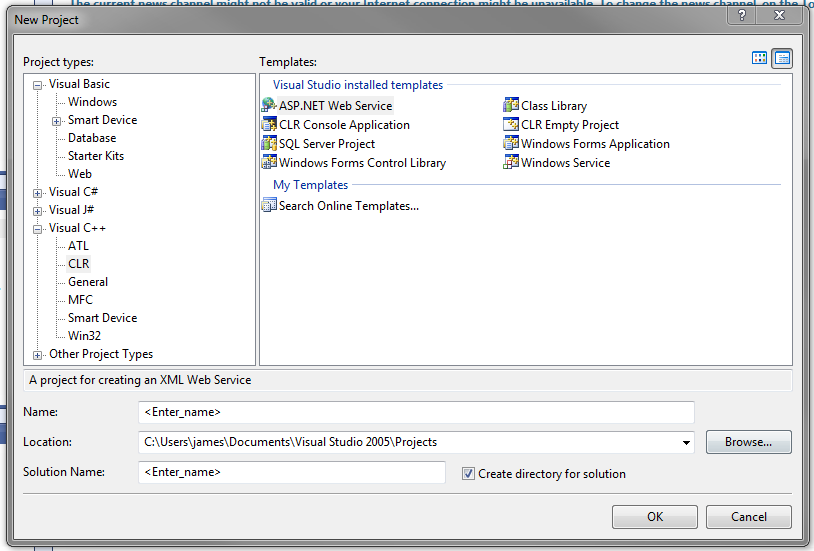
Task: Pick the Windows Forms Application icon
Action: point(511,144)
